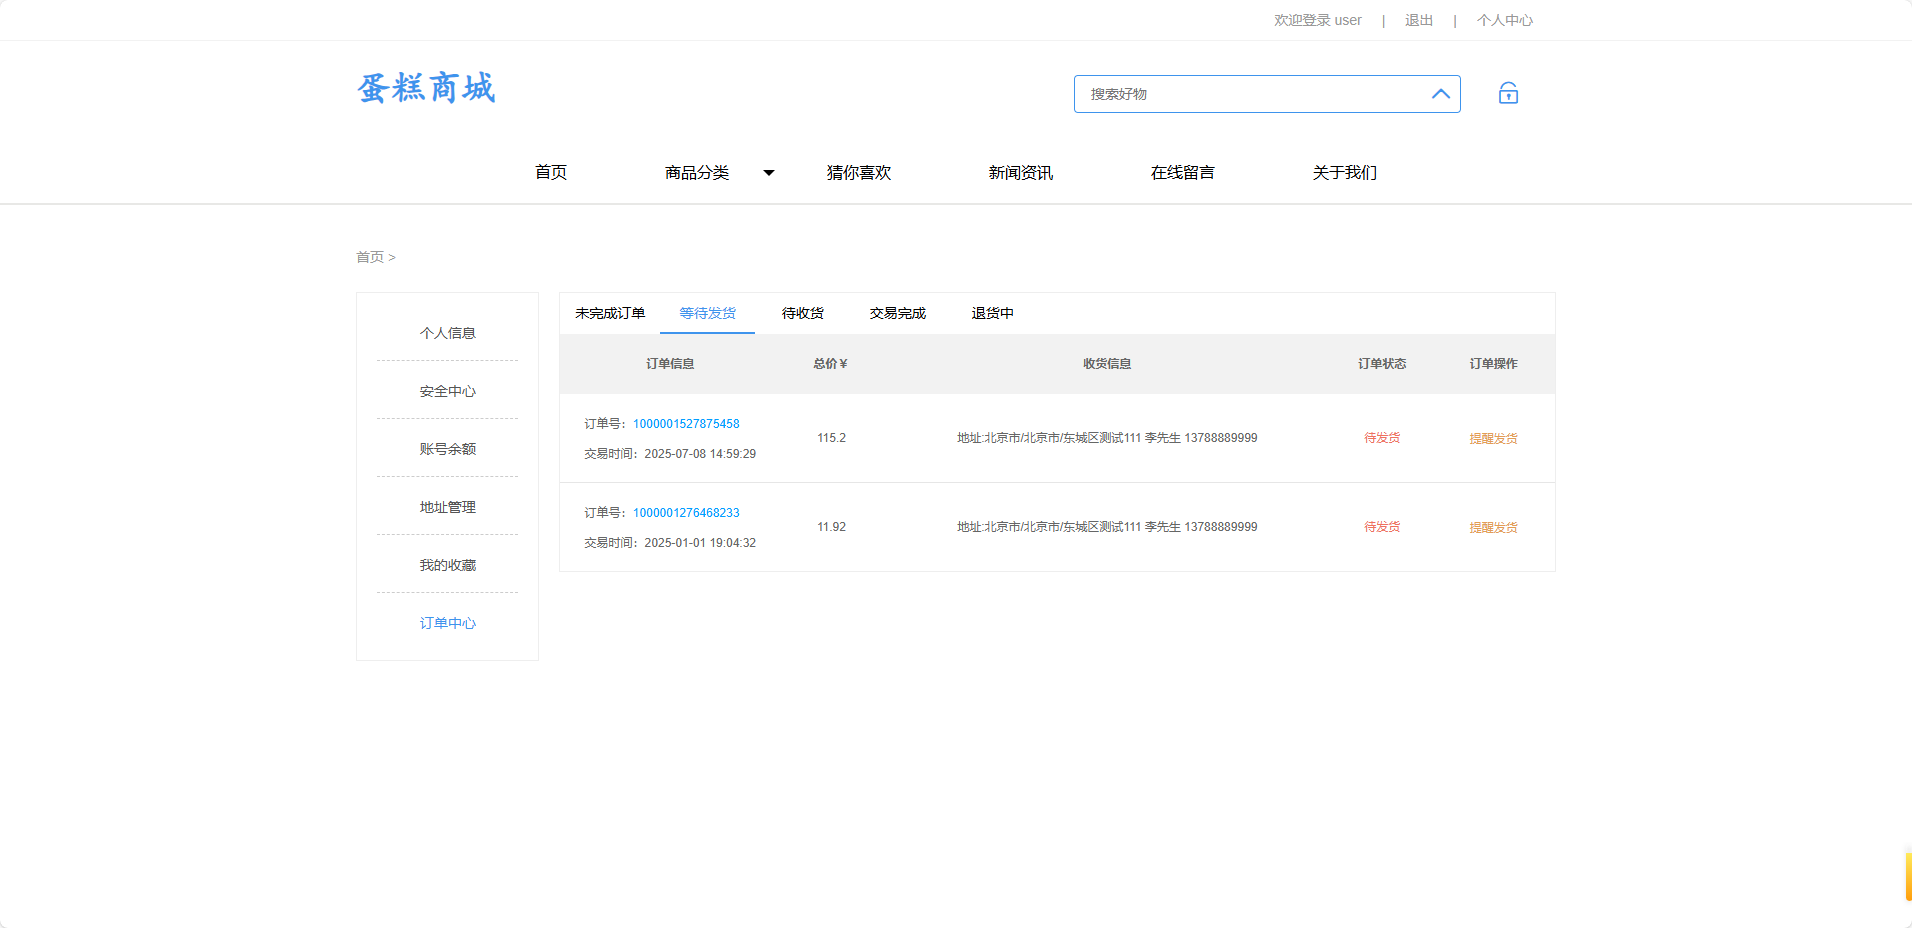Open 个人信息 in the sidebar
This screenshot has height=928, width=1912.
click(x=447, y=333)
